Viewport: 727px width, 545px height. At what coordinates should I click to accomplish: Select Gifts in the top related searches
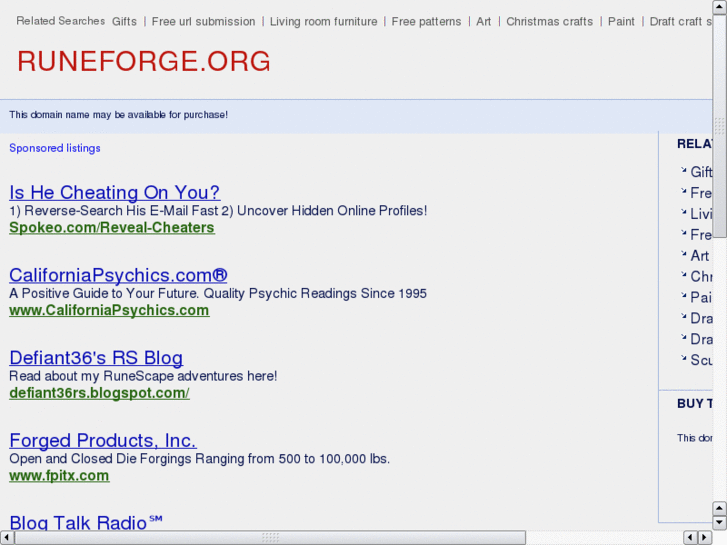[124, 22]
